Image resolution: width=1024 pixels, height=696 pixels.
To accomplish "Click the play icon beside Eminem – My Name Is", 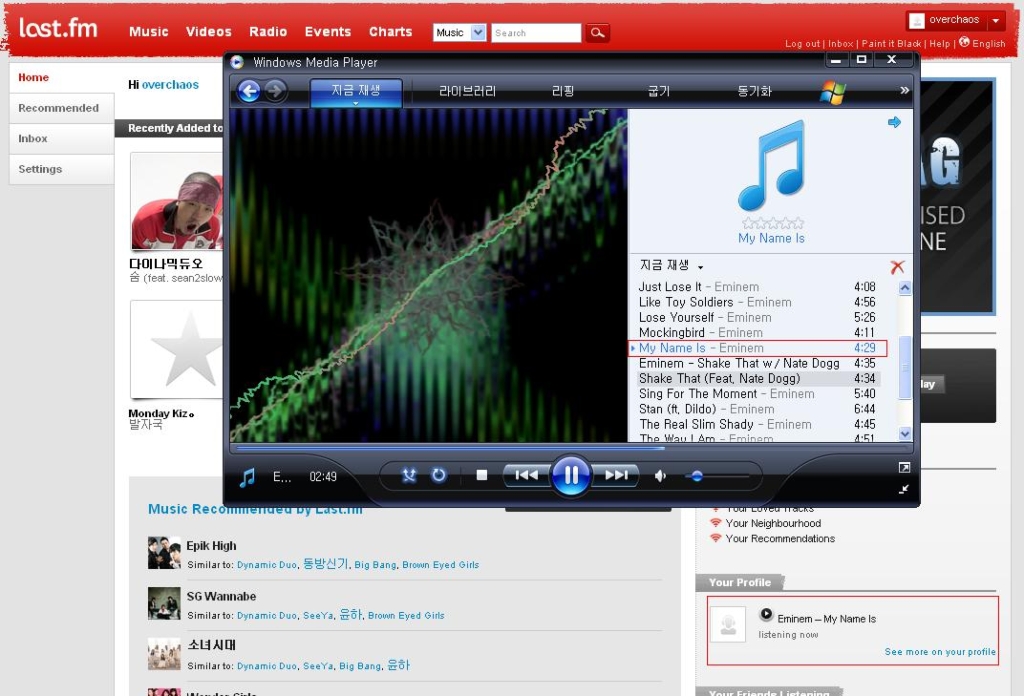I will (767, 614).
